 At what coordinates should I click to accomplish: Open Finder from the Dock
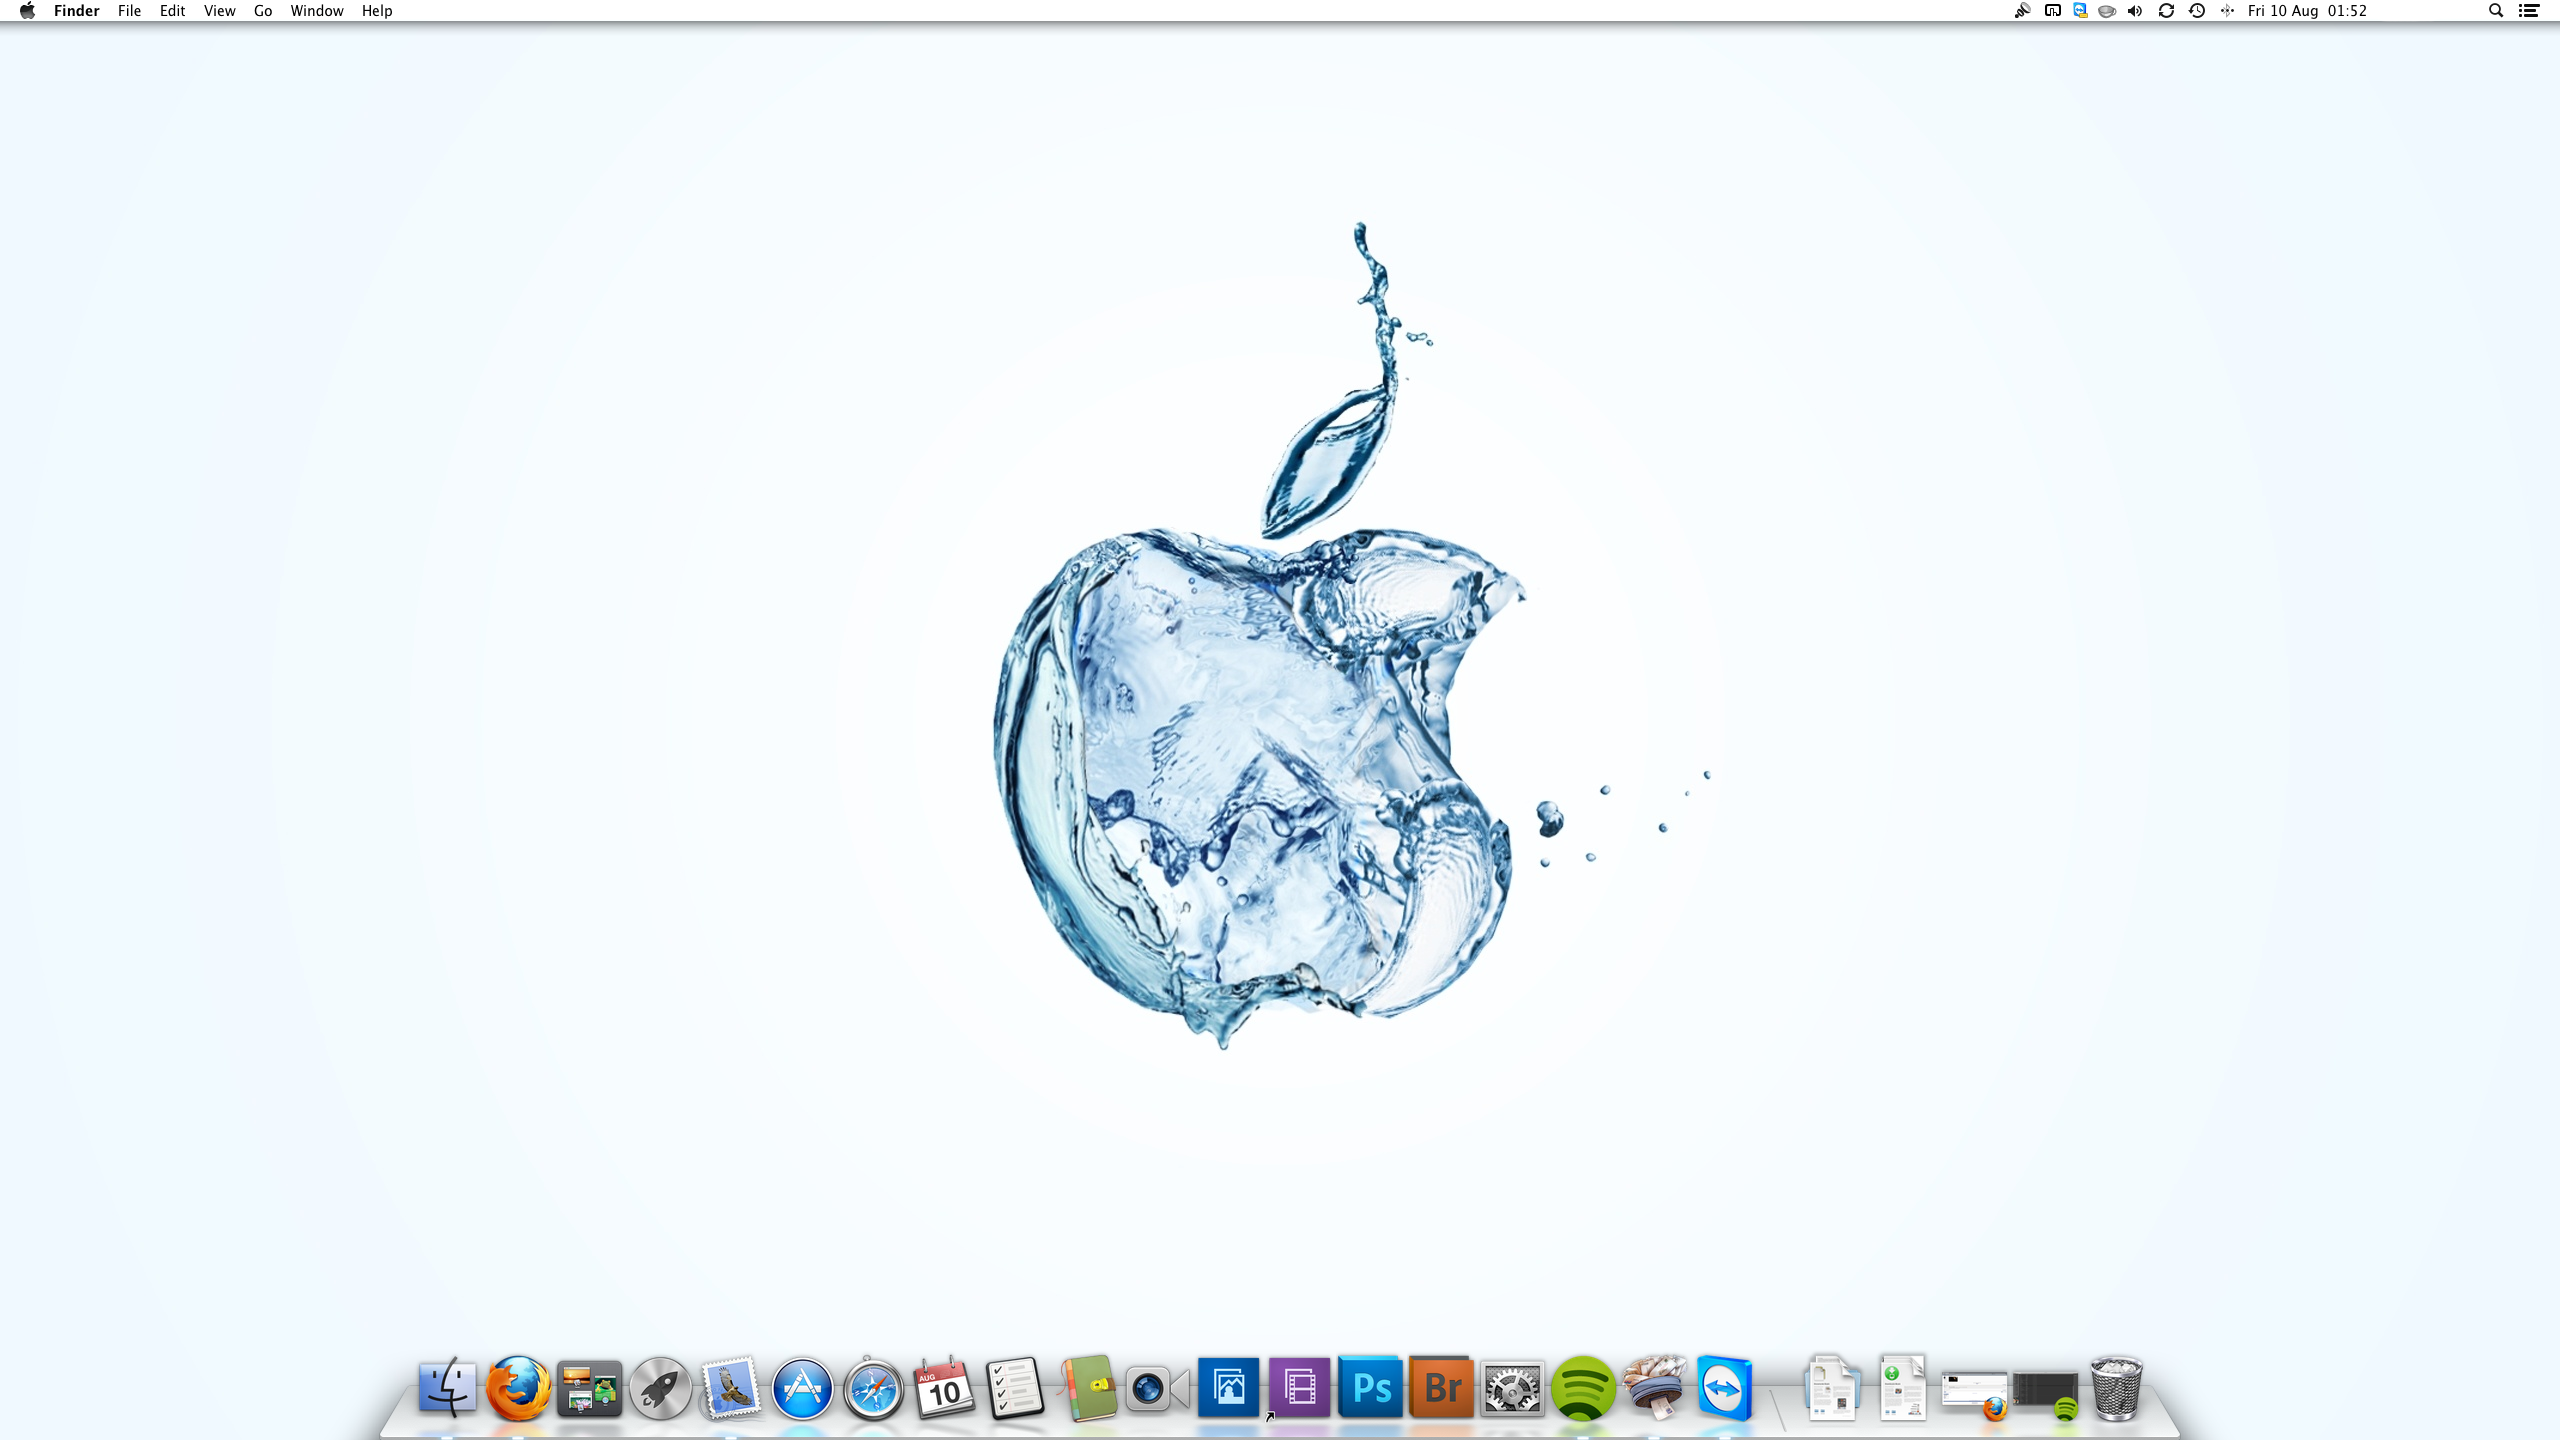tap(447, 1387)
